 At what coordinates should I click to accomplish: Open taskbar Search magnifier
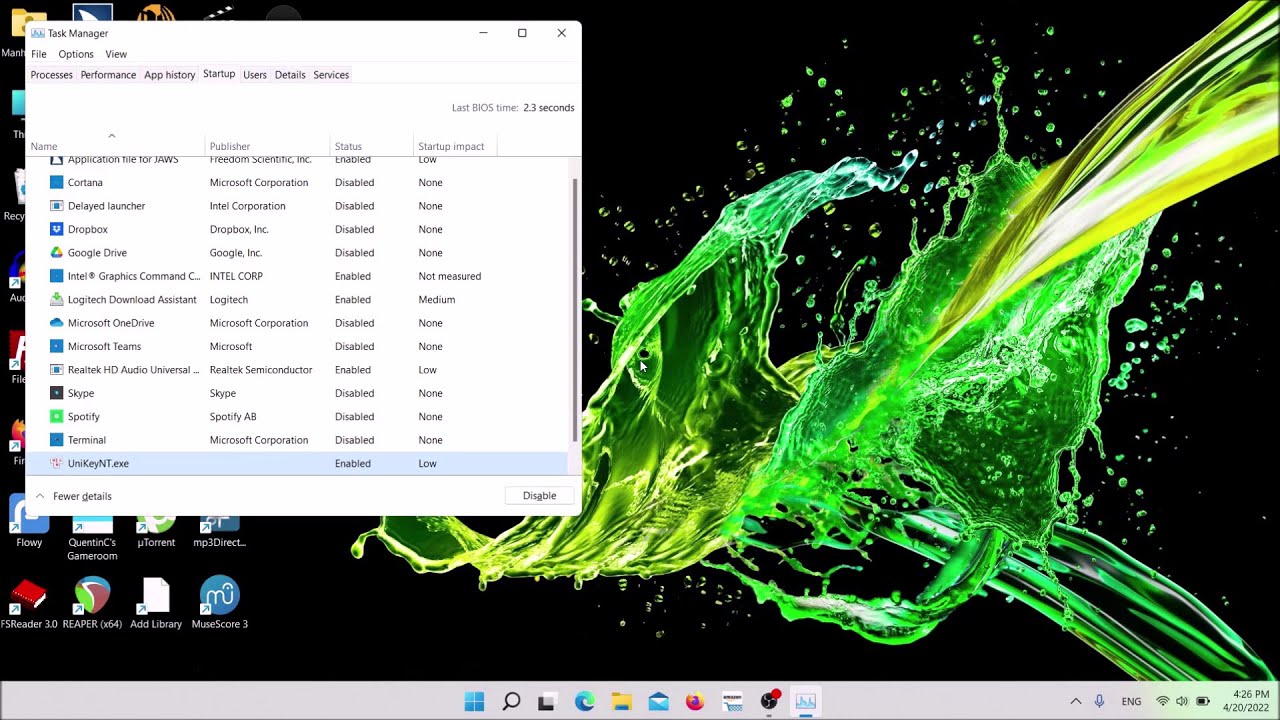point(511,701)
